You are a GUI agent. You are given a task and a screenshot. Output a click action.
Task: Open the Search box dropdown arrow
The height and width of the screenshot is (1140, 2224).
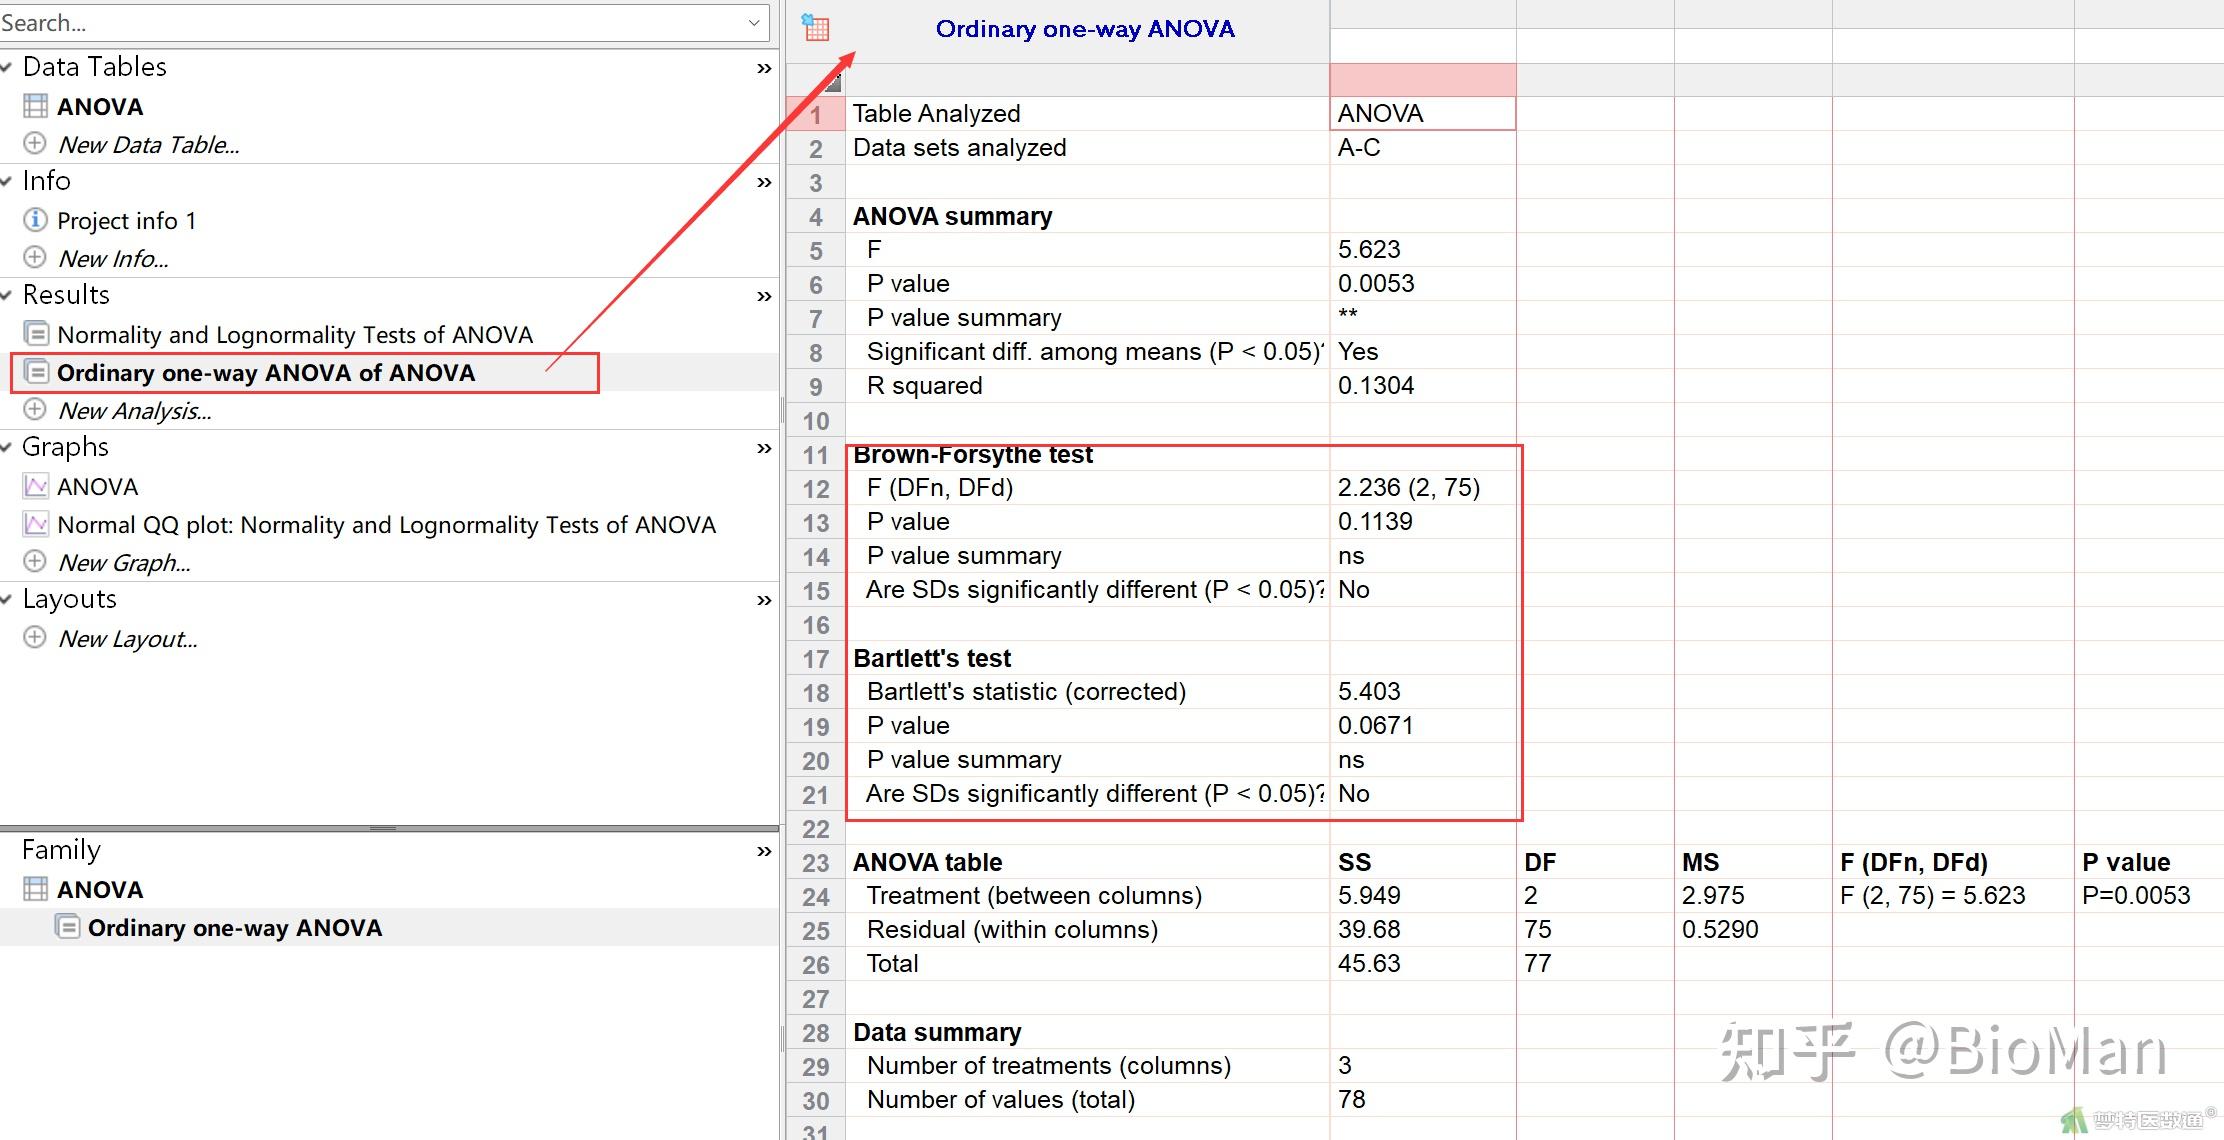[754, 22]
